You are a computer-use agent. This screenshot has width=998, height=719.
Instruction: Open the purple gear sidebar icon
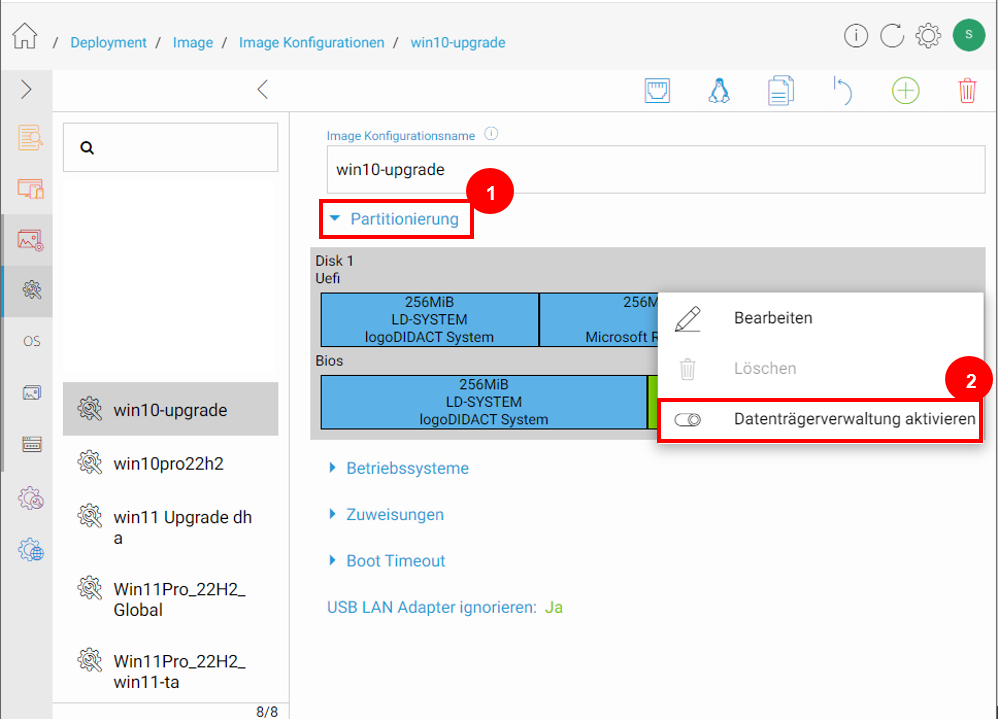pyautogui.click(x=31, y=498)
